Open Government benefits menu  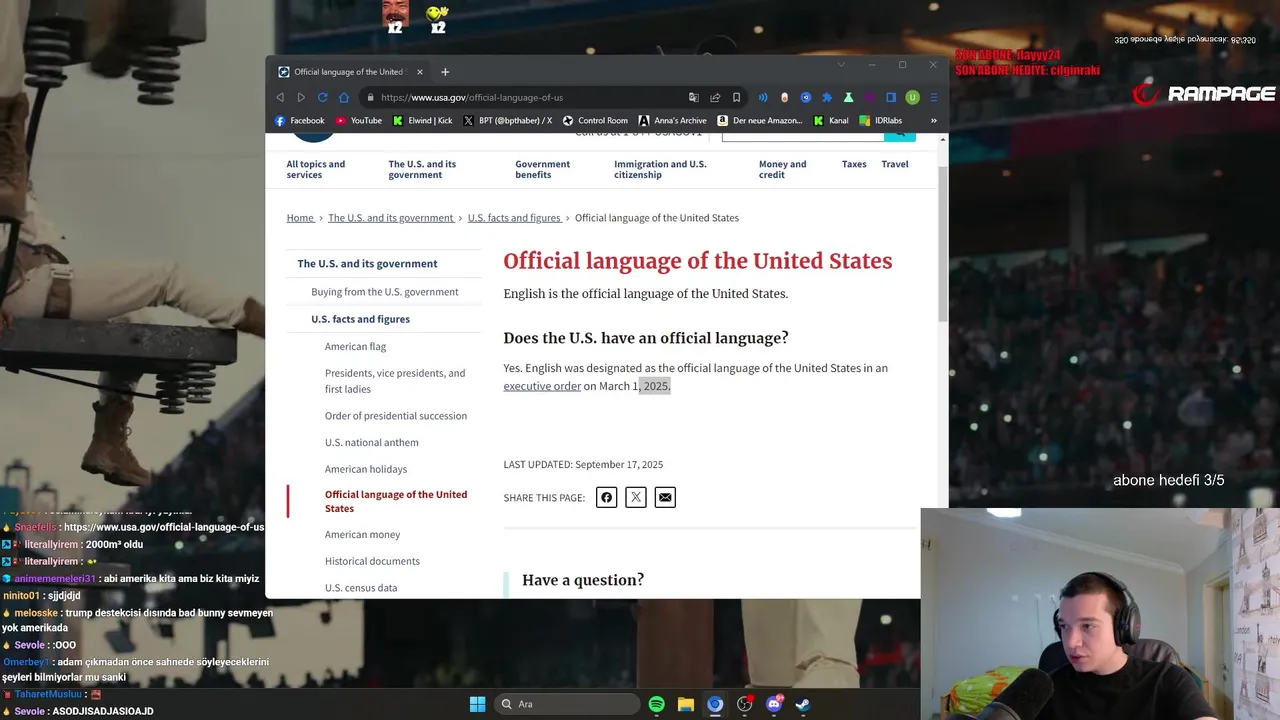pos(542,169)
